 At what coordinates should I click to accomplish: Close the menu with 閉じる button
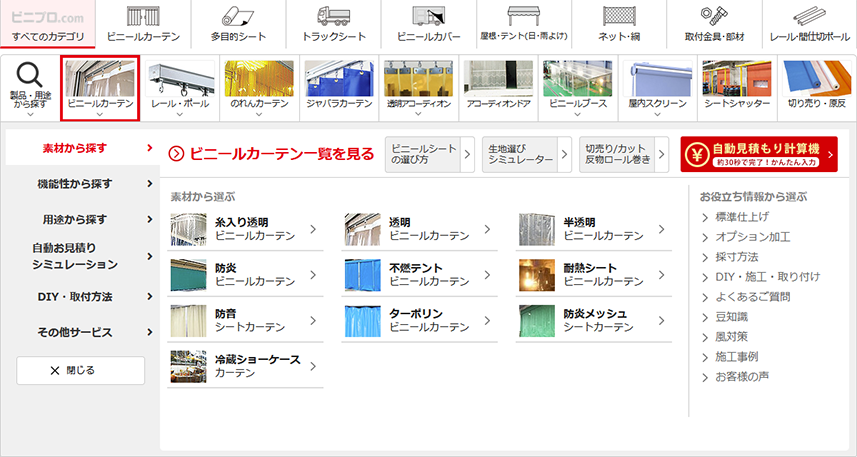(80, 371)
